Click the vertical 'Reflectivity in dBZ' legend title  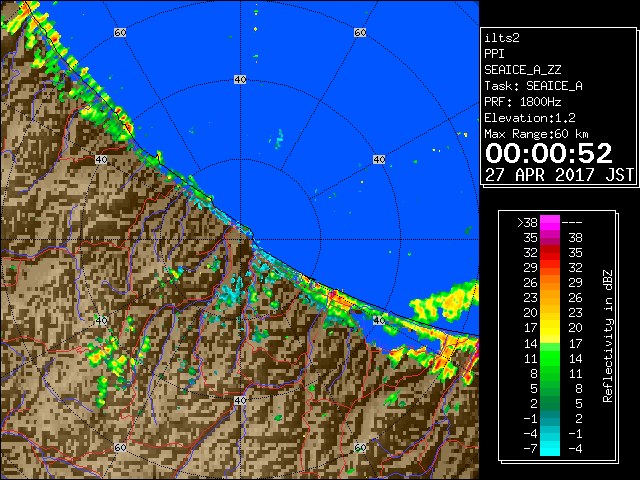[x=608, y=336]
